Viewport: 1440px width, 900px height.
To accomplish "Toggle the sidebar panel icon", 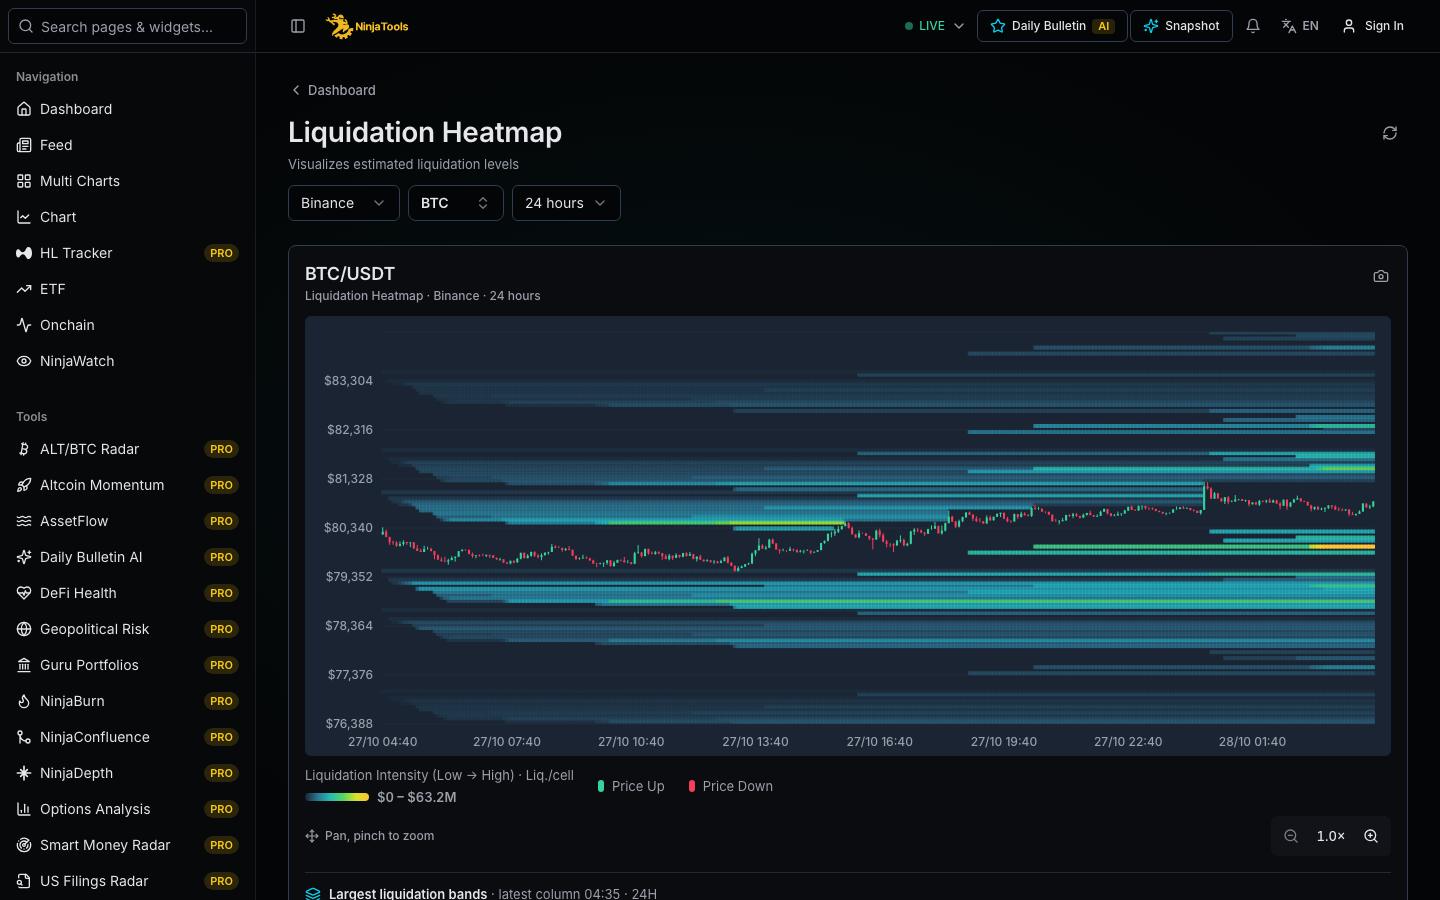I will pyautogui.click(x=298, y=26).
